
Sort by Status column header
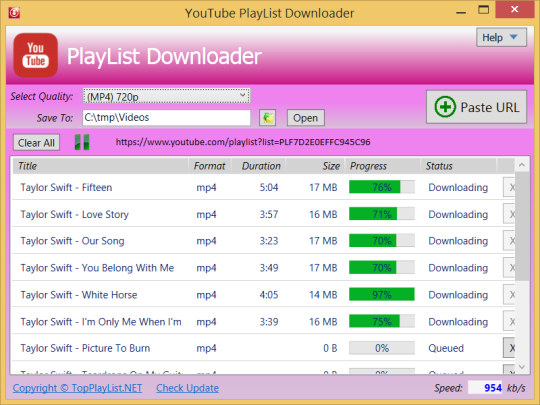point(458,166)
